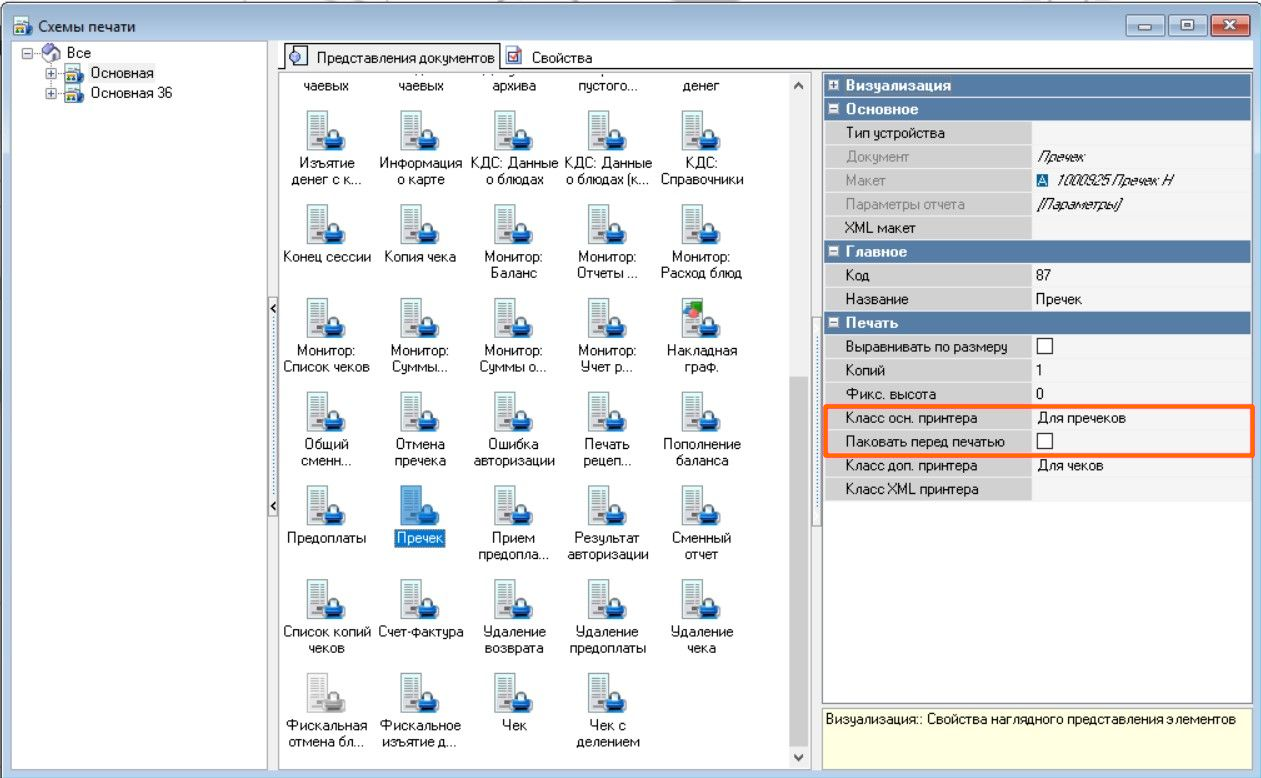Click the Счет-фактура document icon

point(419,600)
